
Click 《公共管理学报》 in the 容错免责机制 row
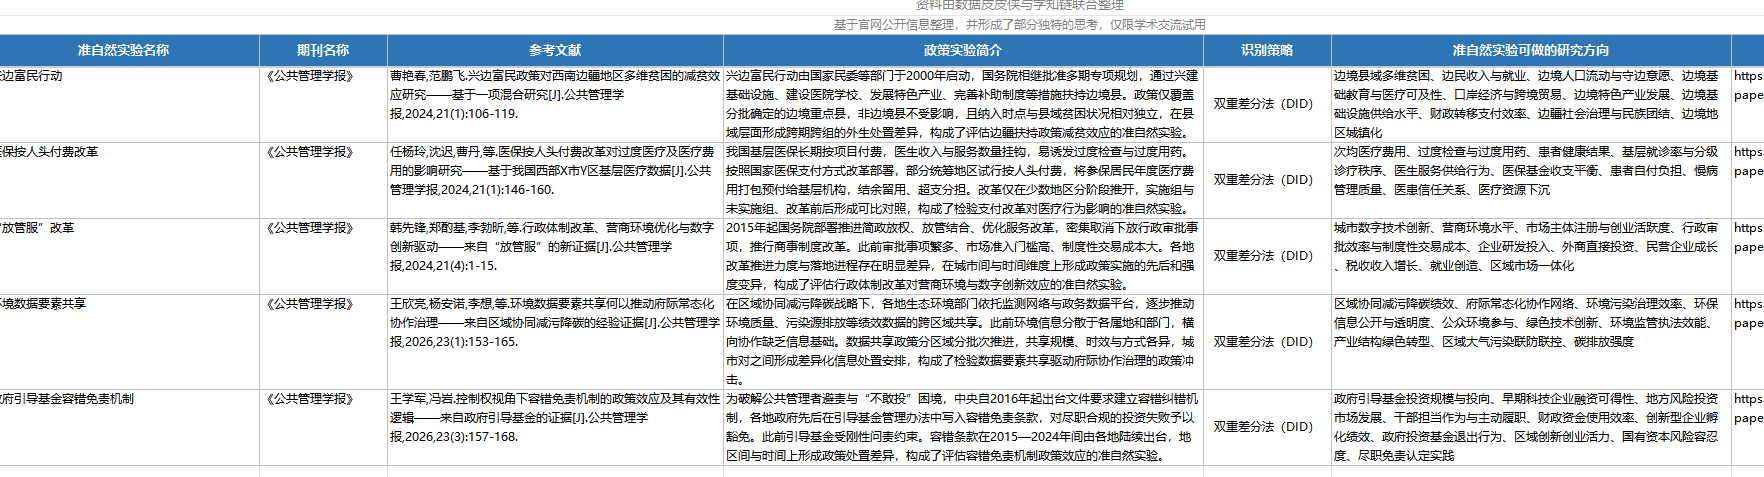point(310,399)
